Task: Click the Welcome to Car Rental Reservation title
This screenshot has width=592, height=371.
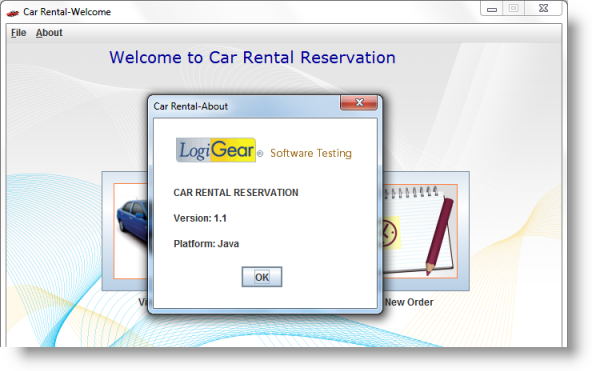Action: pyautogui.click(x=252, y=58)
